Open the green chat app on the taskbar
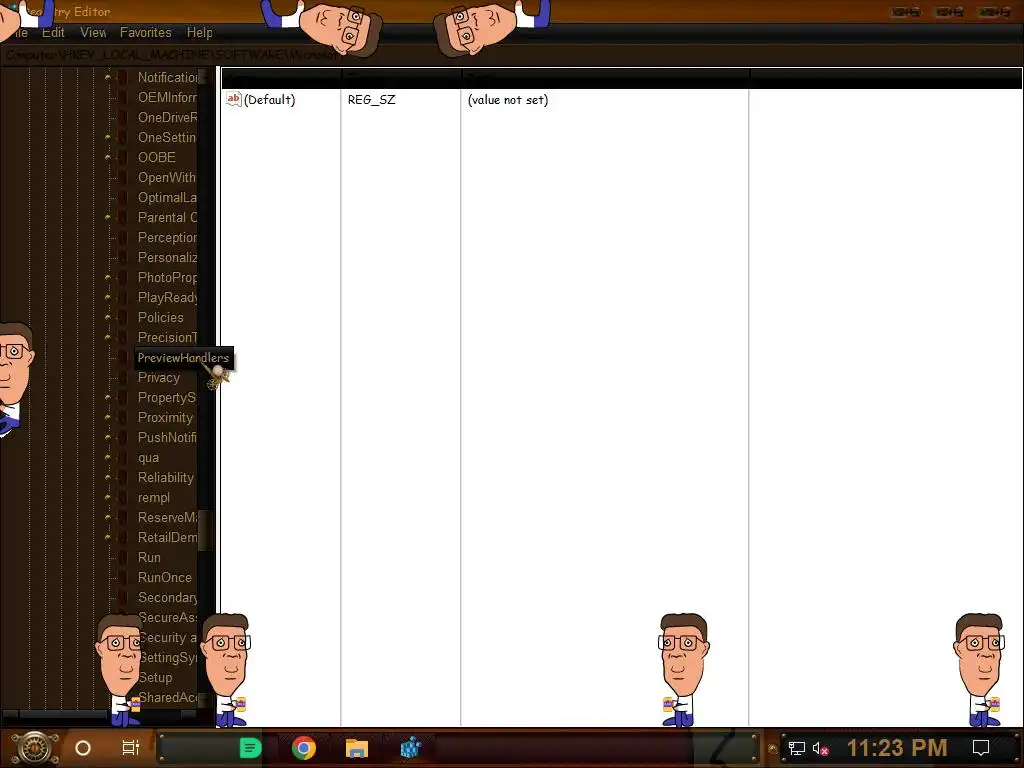This screenshot has height=768, width=1024. 250,748
